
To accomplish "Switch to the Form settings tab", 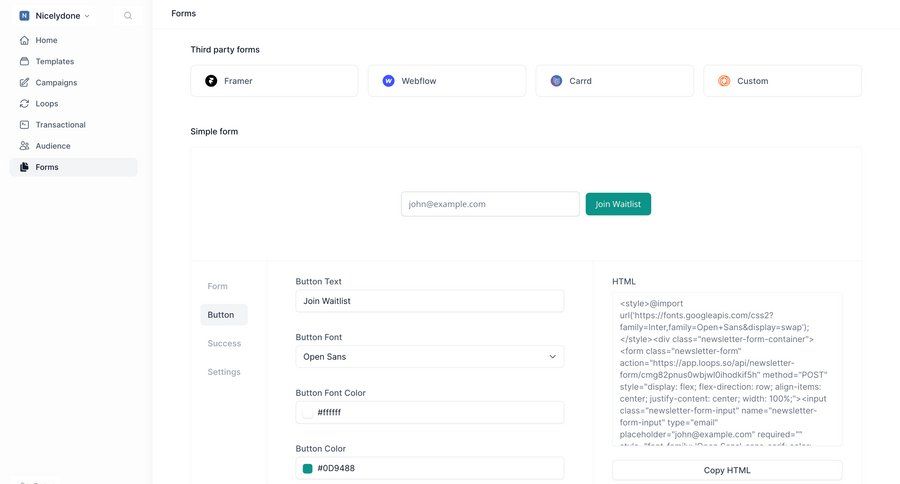I will click(x=218, y=286).
